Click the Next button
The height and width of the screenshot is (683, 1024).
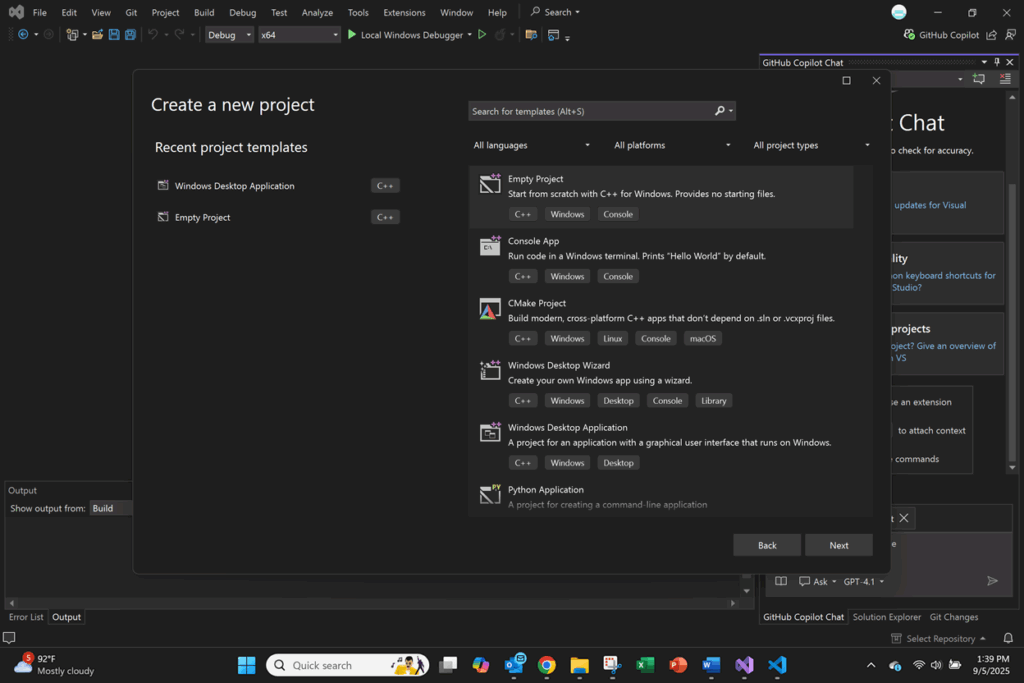838,545
